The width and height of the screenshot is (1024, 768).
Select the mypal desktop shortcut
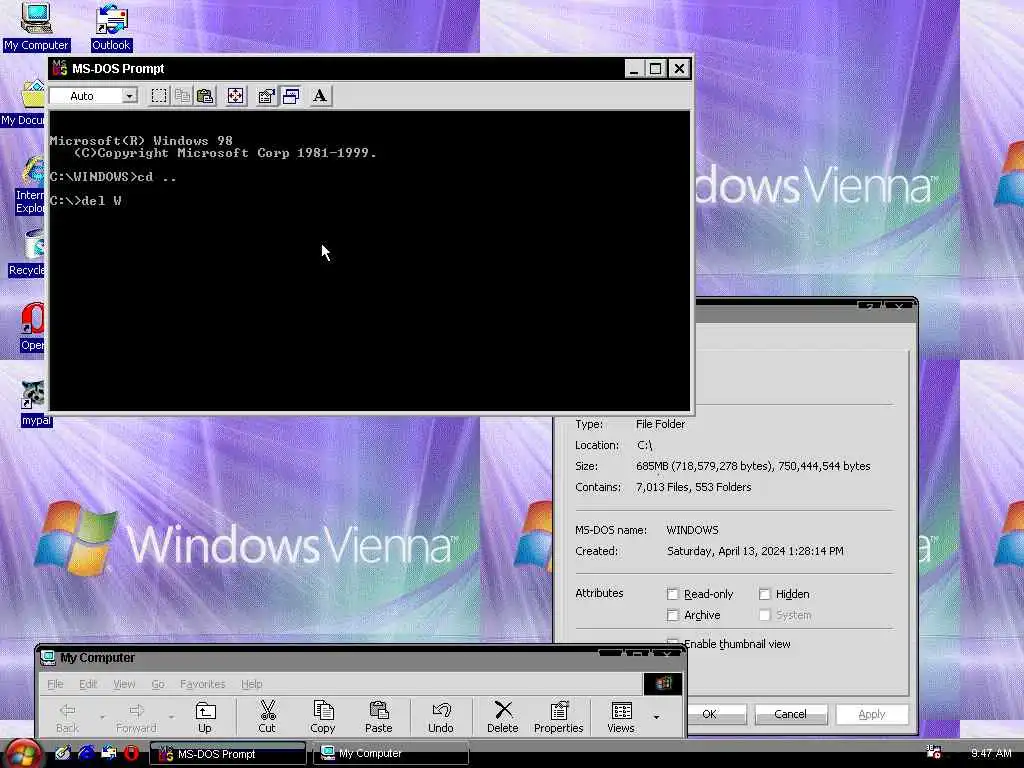tap(34, 404)
